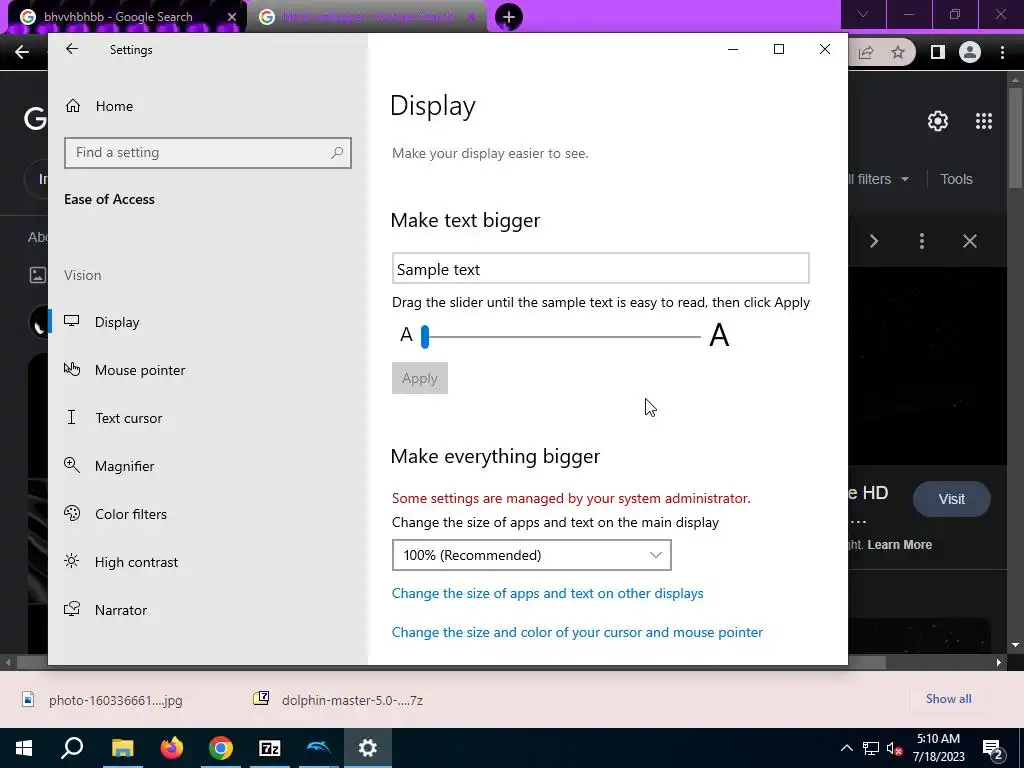Expand the All filters dropdown in Google
This screenshot has width=1024, height=768.
pyautogui.click(x=878, y=179)
